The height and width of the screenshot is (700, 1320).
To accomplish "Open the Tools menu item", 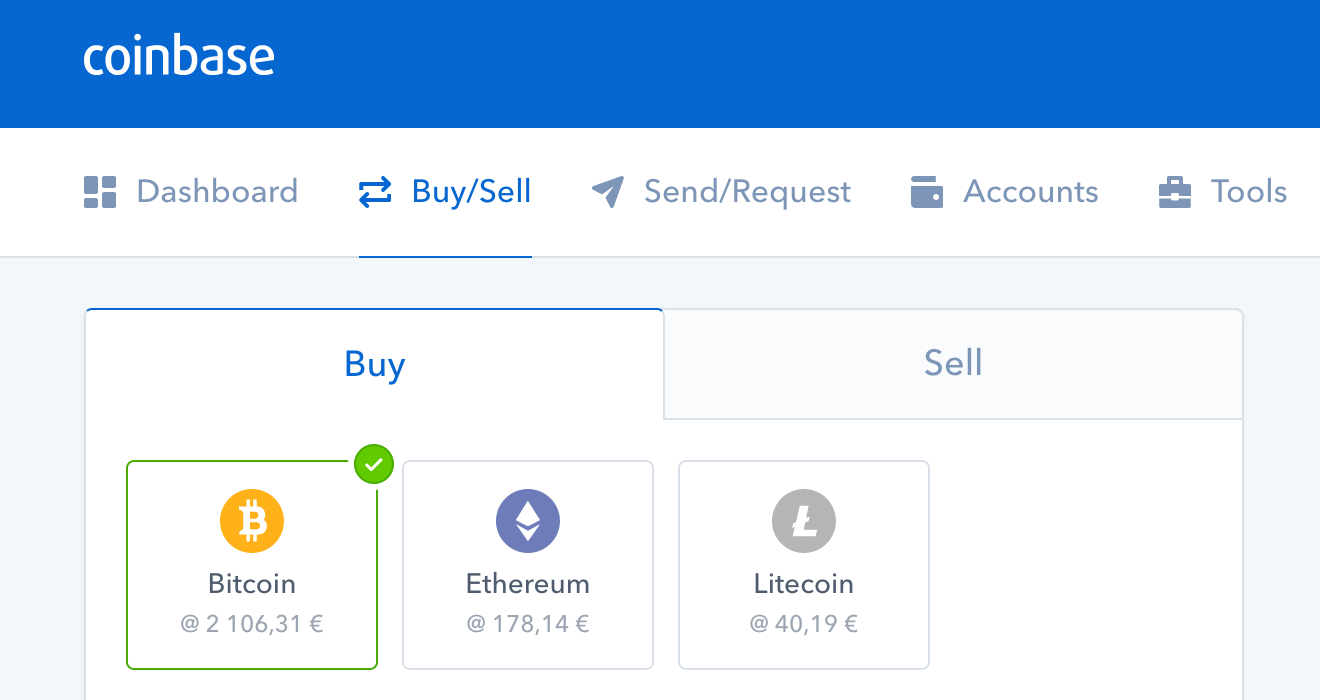I will 1222,192.
